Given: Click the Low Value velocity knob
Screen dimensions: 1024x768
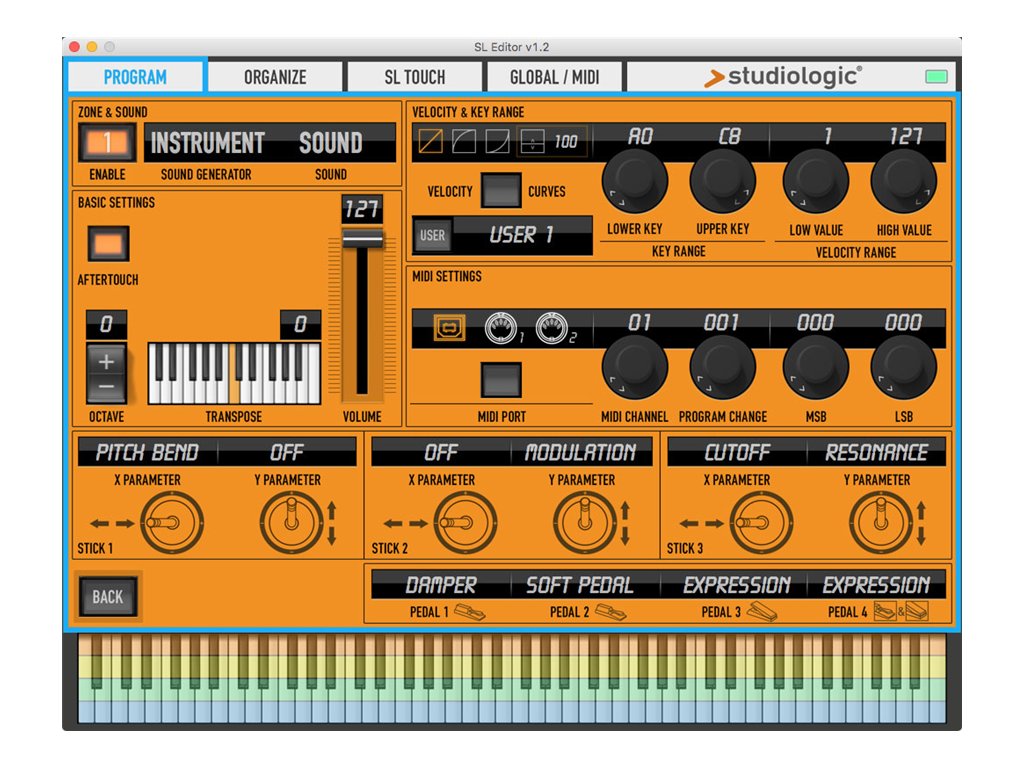Looking at the screenshot, I should (816, 181).
